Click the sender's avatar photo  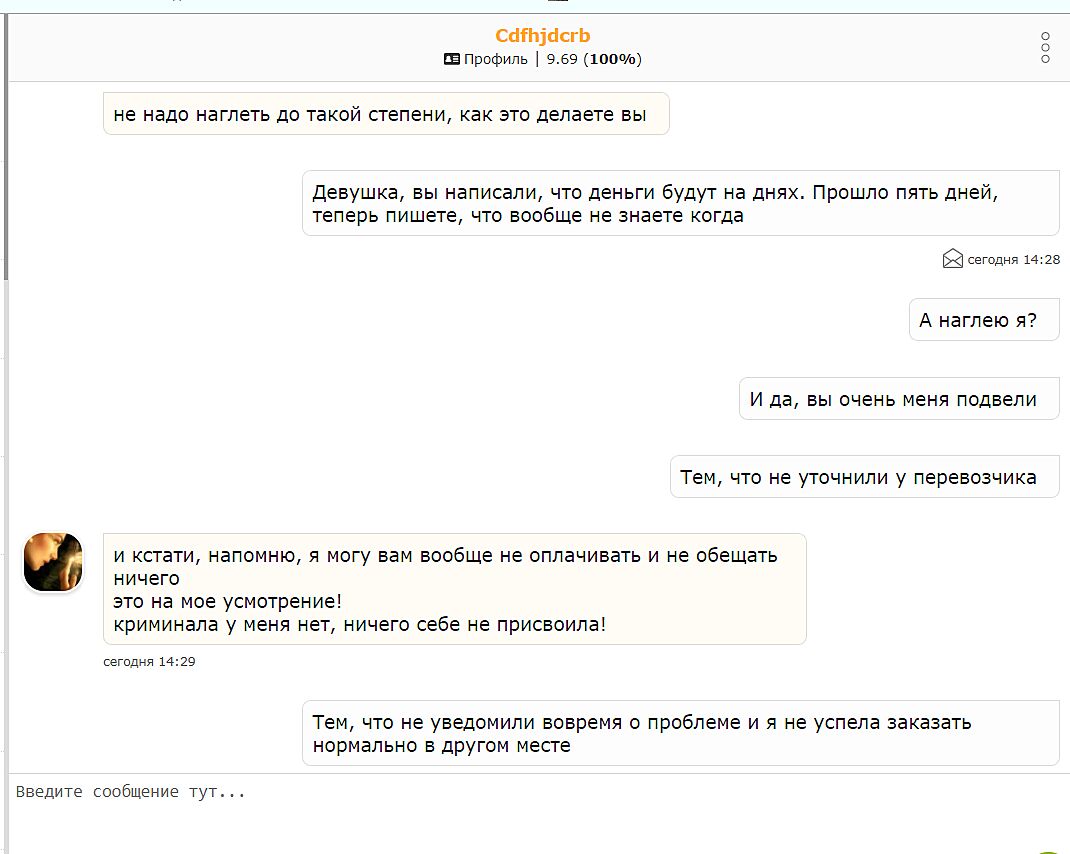(53, 562)
